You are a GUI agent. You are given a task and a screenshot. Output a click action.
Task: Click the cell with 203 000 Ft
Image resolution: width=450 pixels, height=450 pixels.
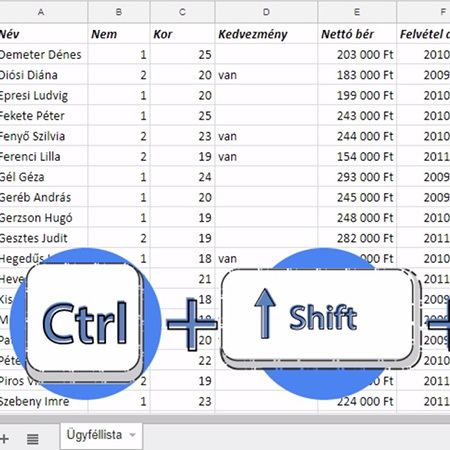357,54
